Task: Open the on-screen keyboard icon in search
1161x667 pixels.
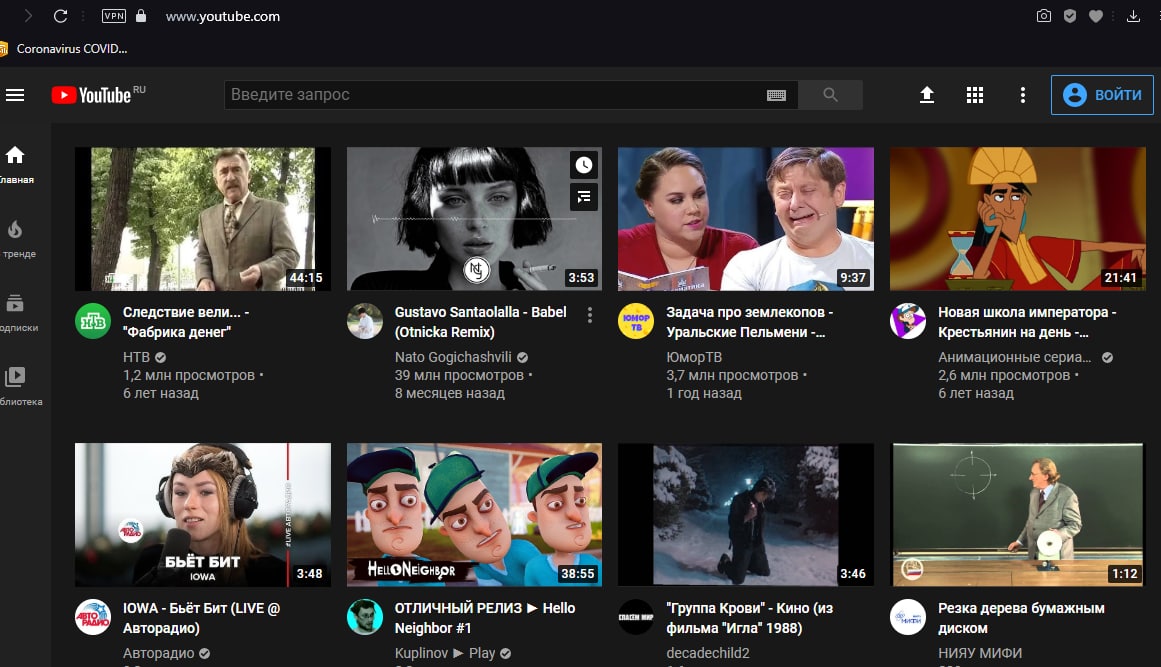Action: click(x=776, y=95)
